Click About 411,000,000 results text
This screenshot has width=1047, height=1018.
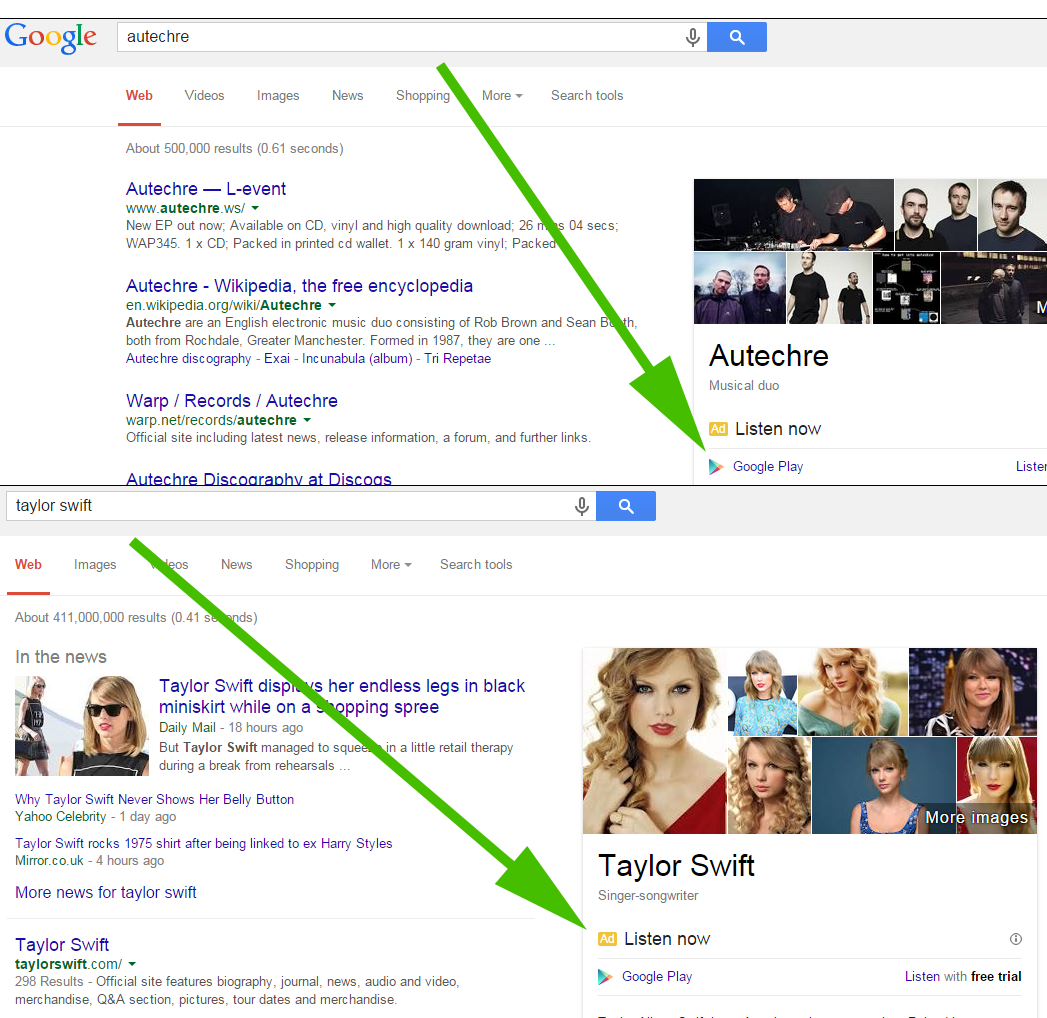pos(136,617)
